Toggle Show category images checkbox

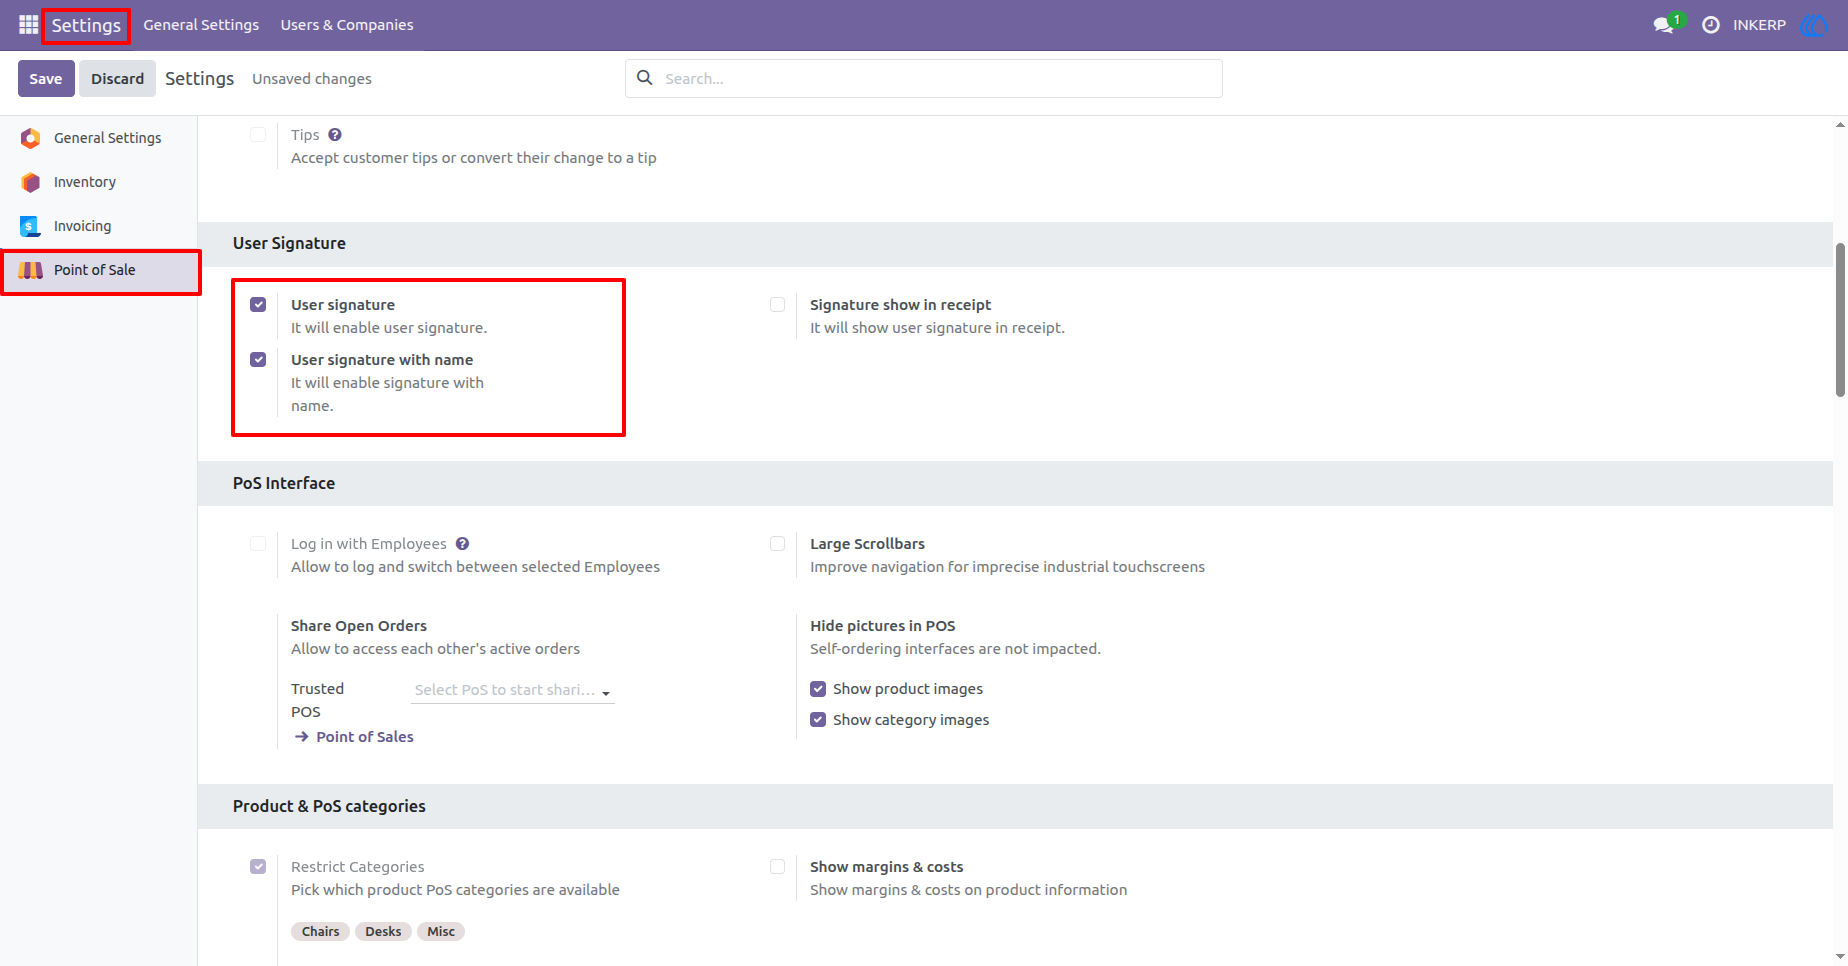coord(818,720)
